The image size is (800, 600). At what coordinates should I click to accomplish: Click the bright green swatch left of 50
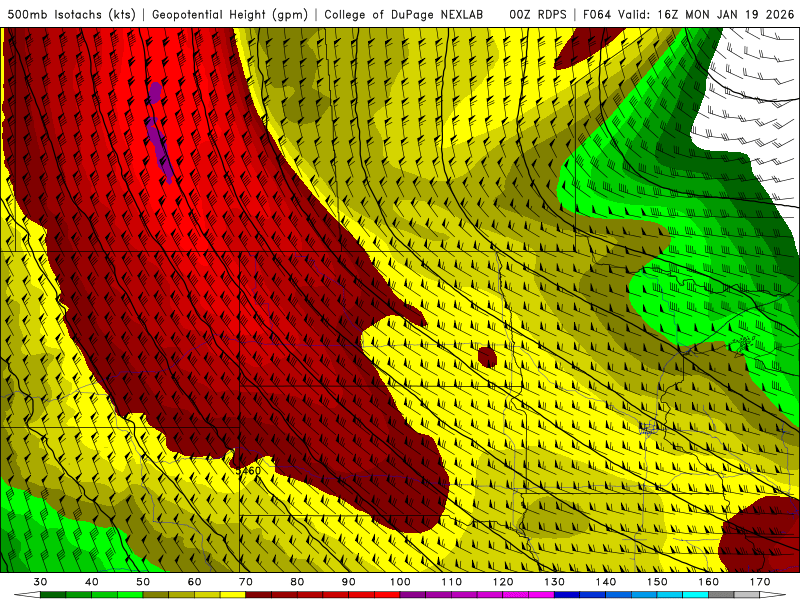[x=130, y=595]
